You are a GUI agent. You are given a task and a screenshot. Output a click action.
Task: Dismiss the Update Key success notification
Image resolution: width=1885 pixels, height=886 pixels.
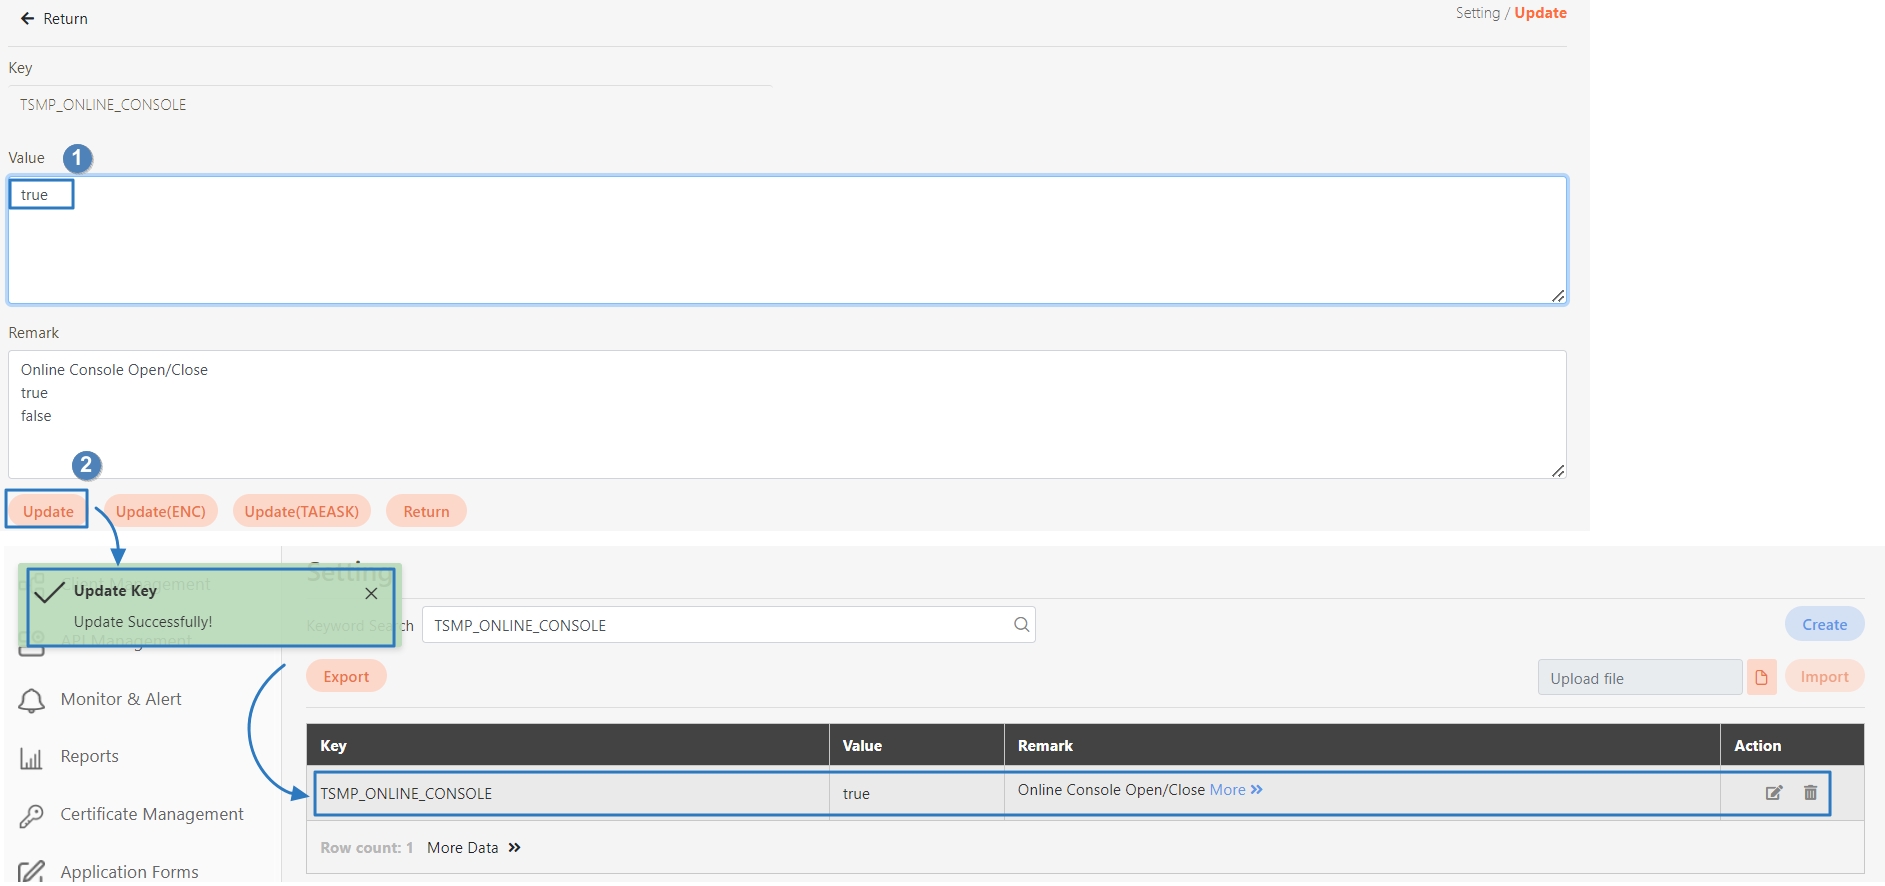(371, 594)
